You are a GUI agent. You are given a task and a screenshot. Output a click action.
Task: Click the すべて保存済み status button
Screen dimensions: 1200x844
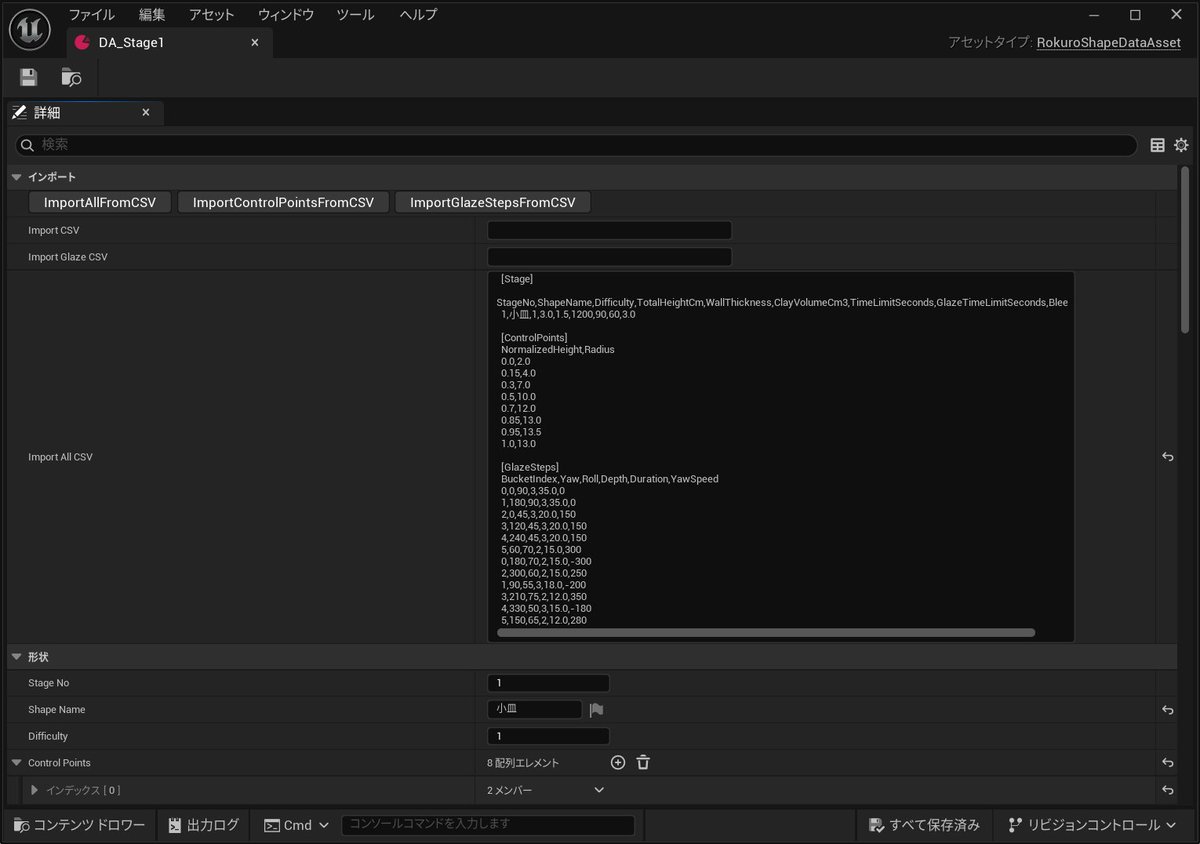click(925, 825)
